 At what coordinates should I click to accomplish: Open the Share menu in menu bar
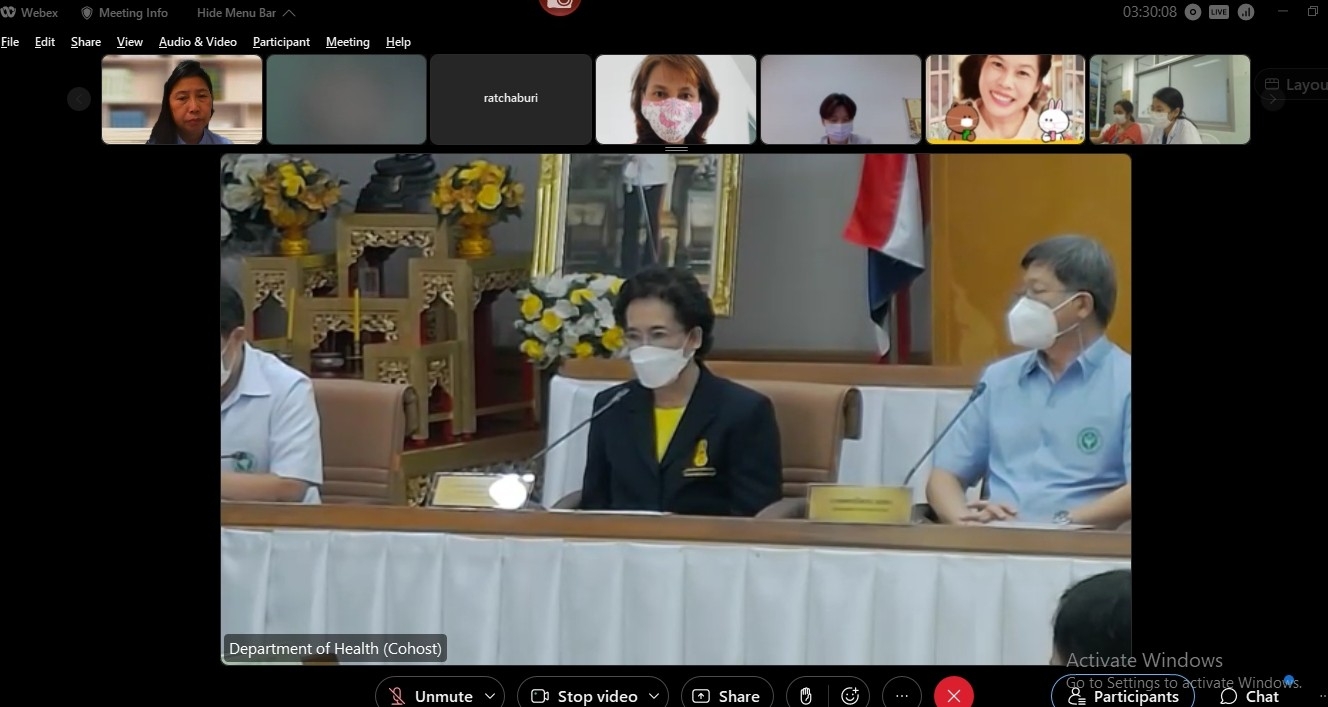point(86,42)
